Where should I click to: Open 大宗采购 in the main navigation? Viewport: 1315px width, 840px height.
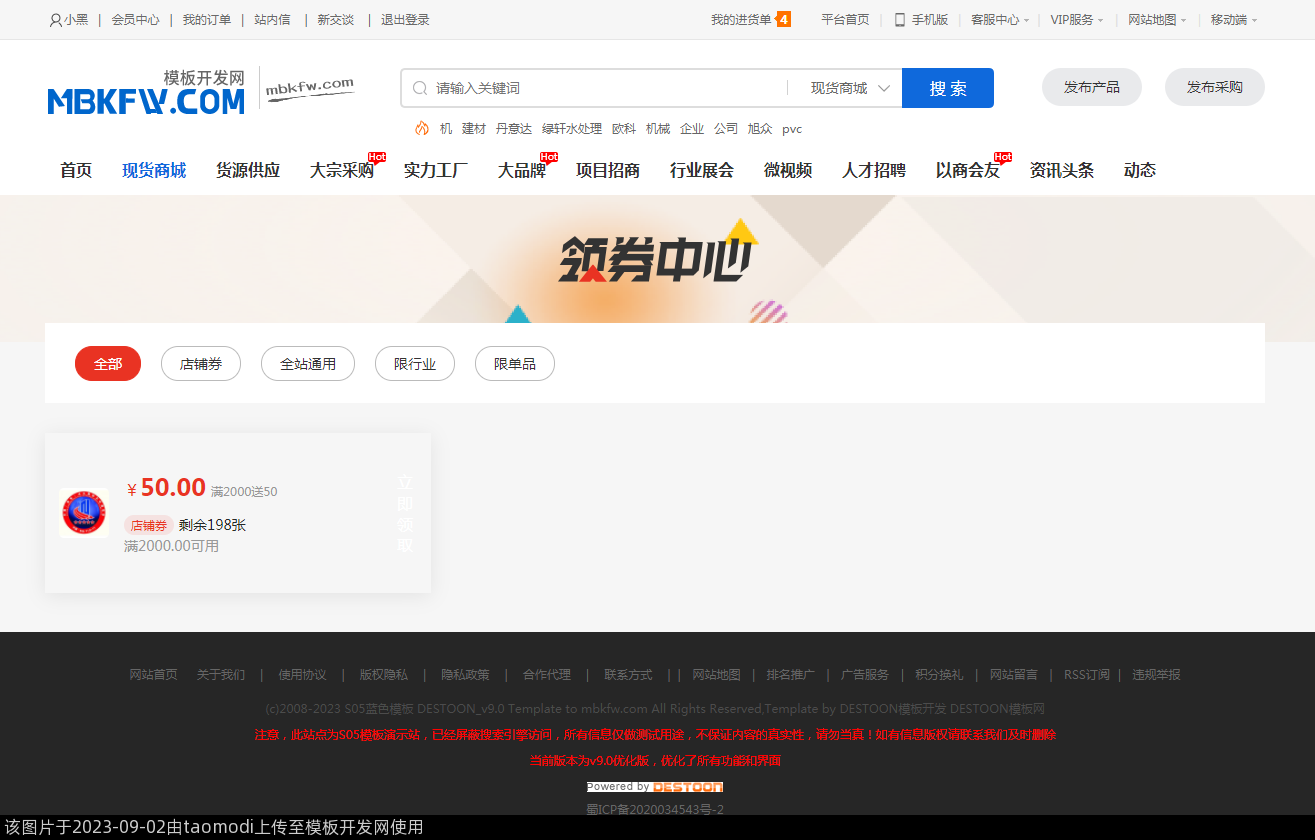tap(341, 170)
